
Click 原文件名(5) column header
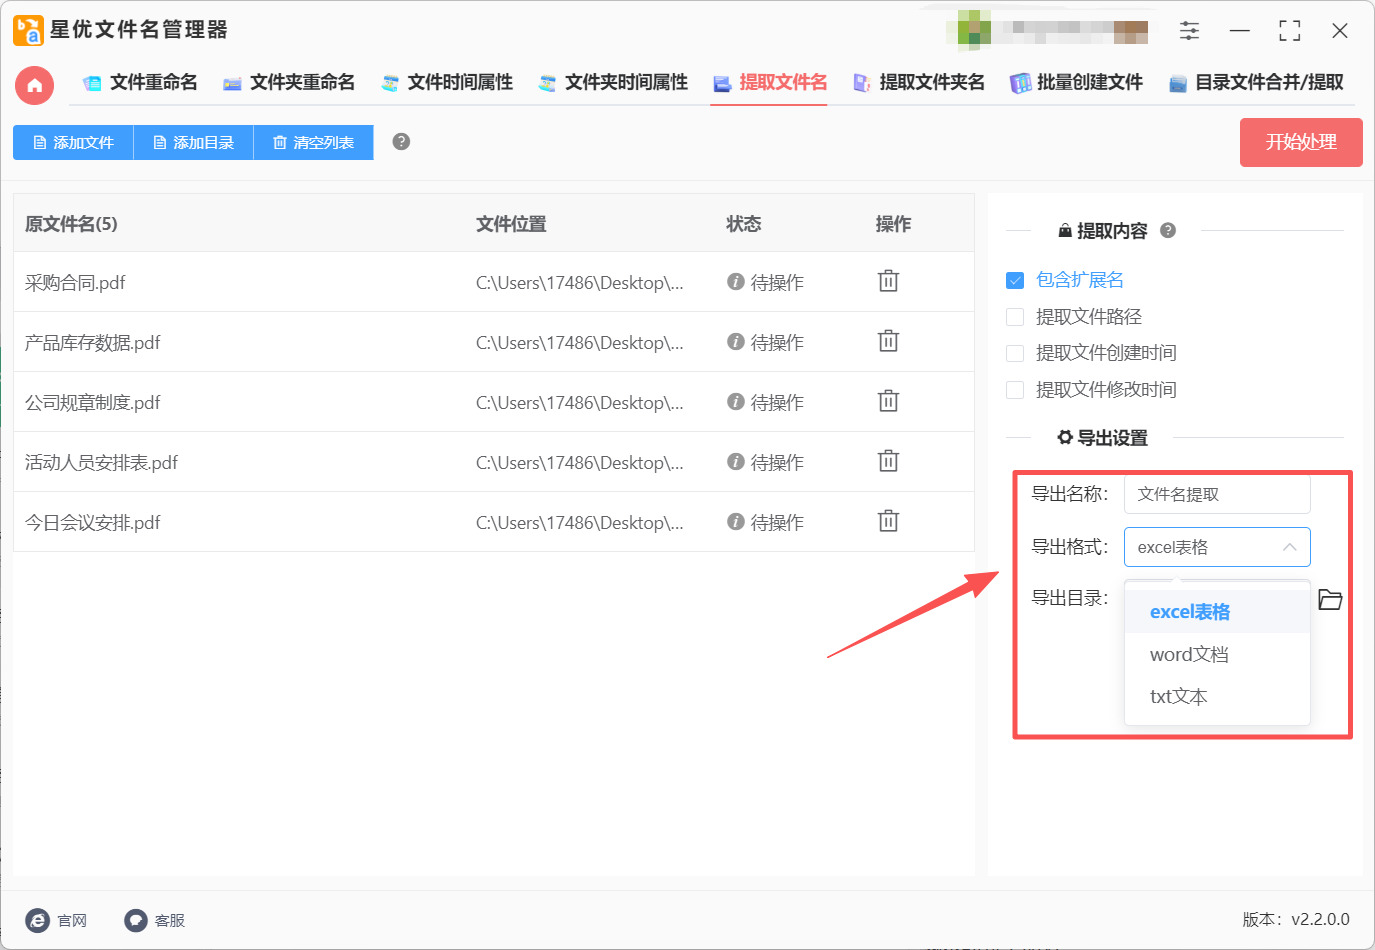(71, 224)
